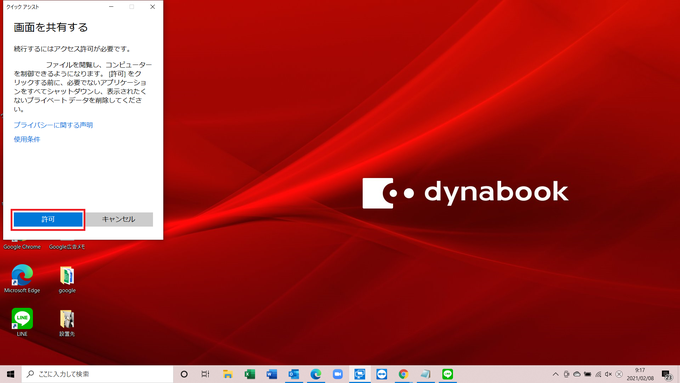Switch to Outlook on the taskbar

pos(294,374)
